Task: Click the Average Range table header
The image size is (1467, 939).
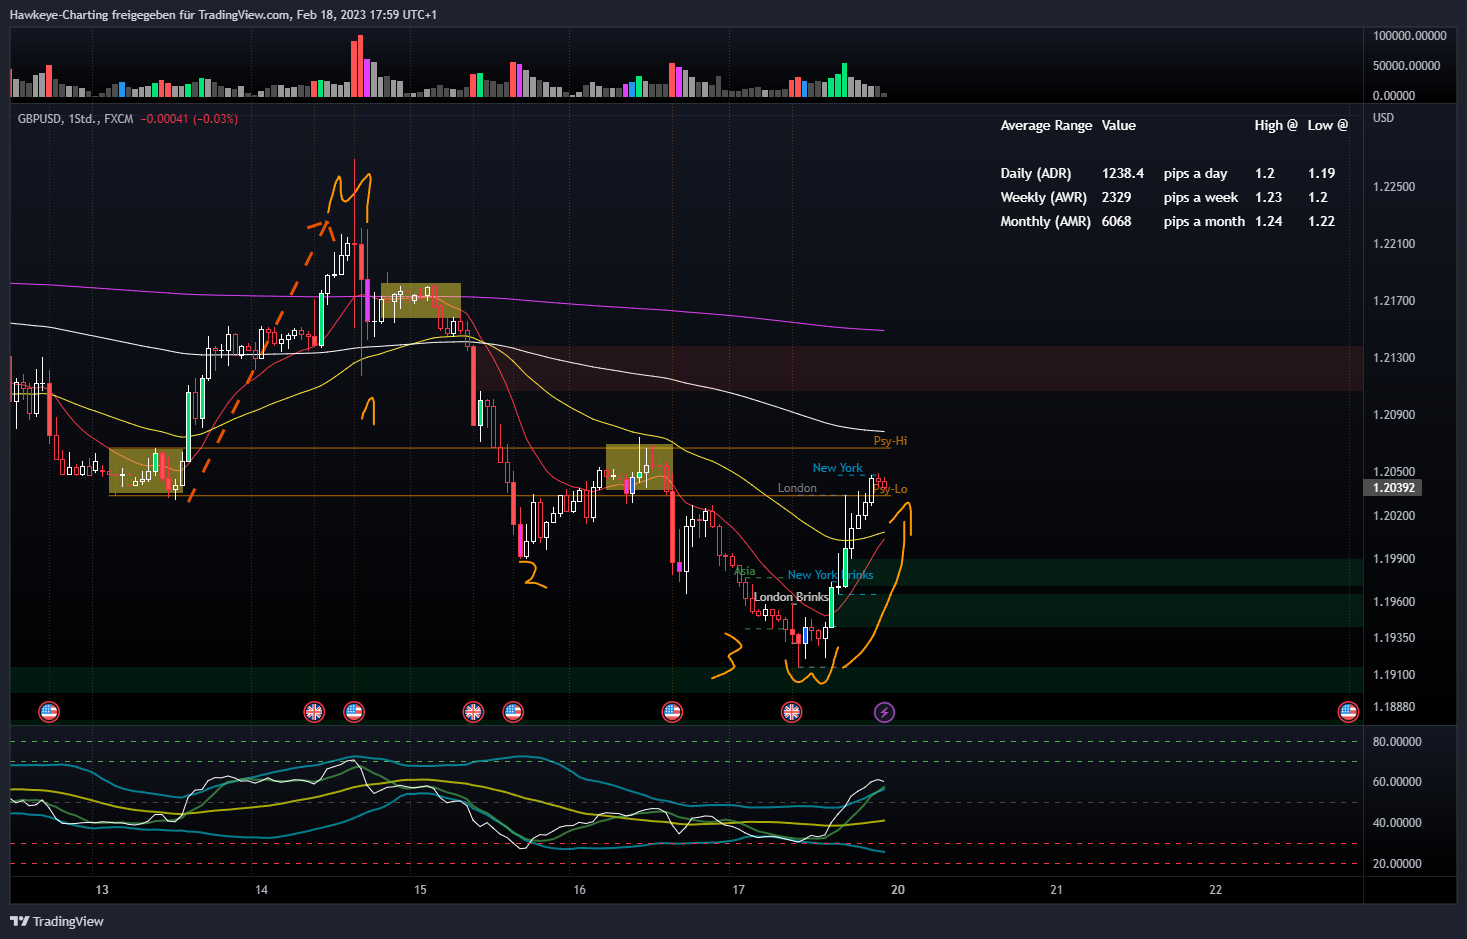Action: coord(1046,126)
